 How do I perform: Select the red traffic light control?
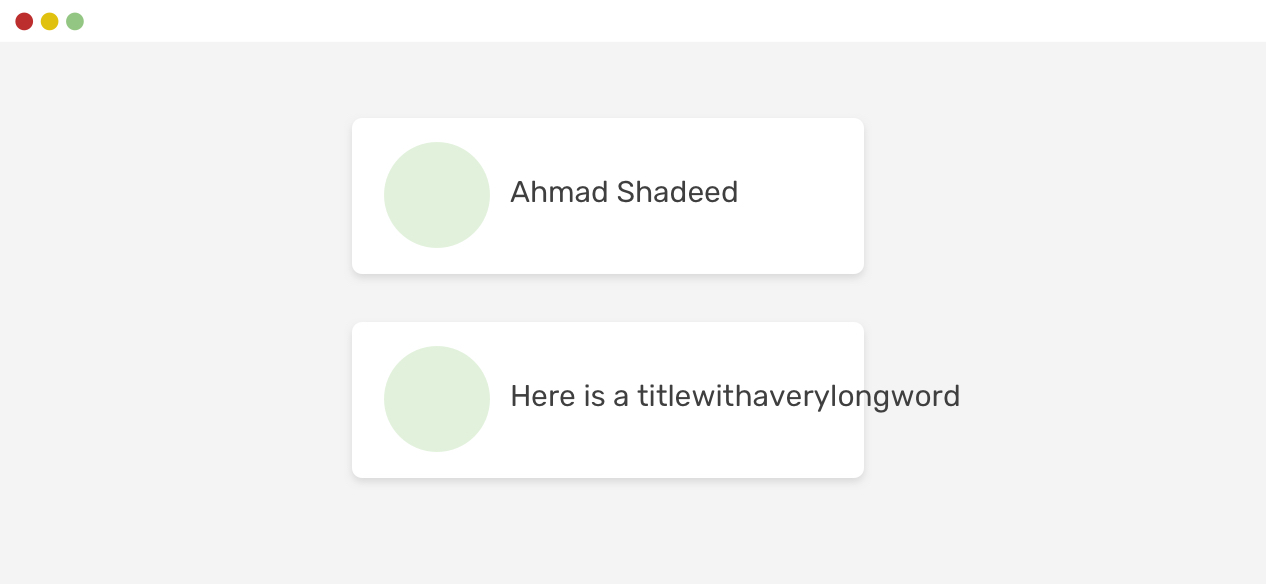pyautogui.click(x=24, y=20)
